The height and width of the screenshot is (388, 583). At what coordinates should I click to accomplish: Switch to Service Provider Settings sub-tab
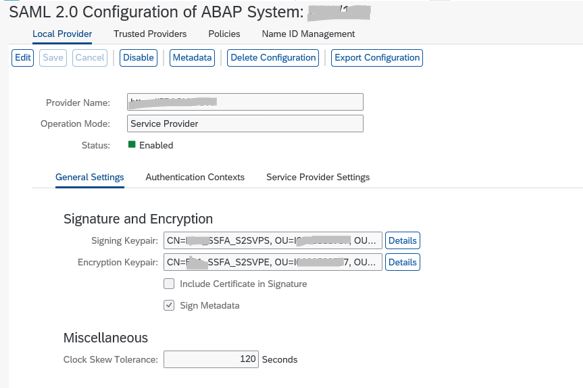click(318, 177)
